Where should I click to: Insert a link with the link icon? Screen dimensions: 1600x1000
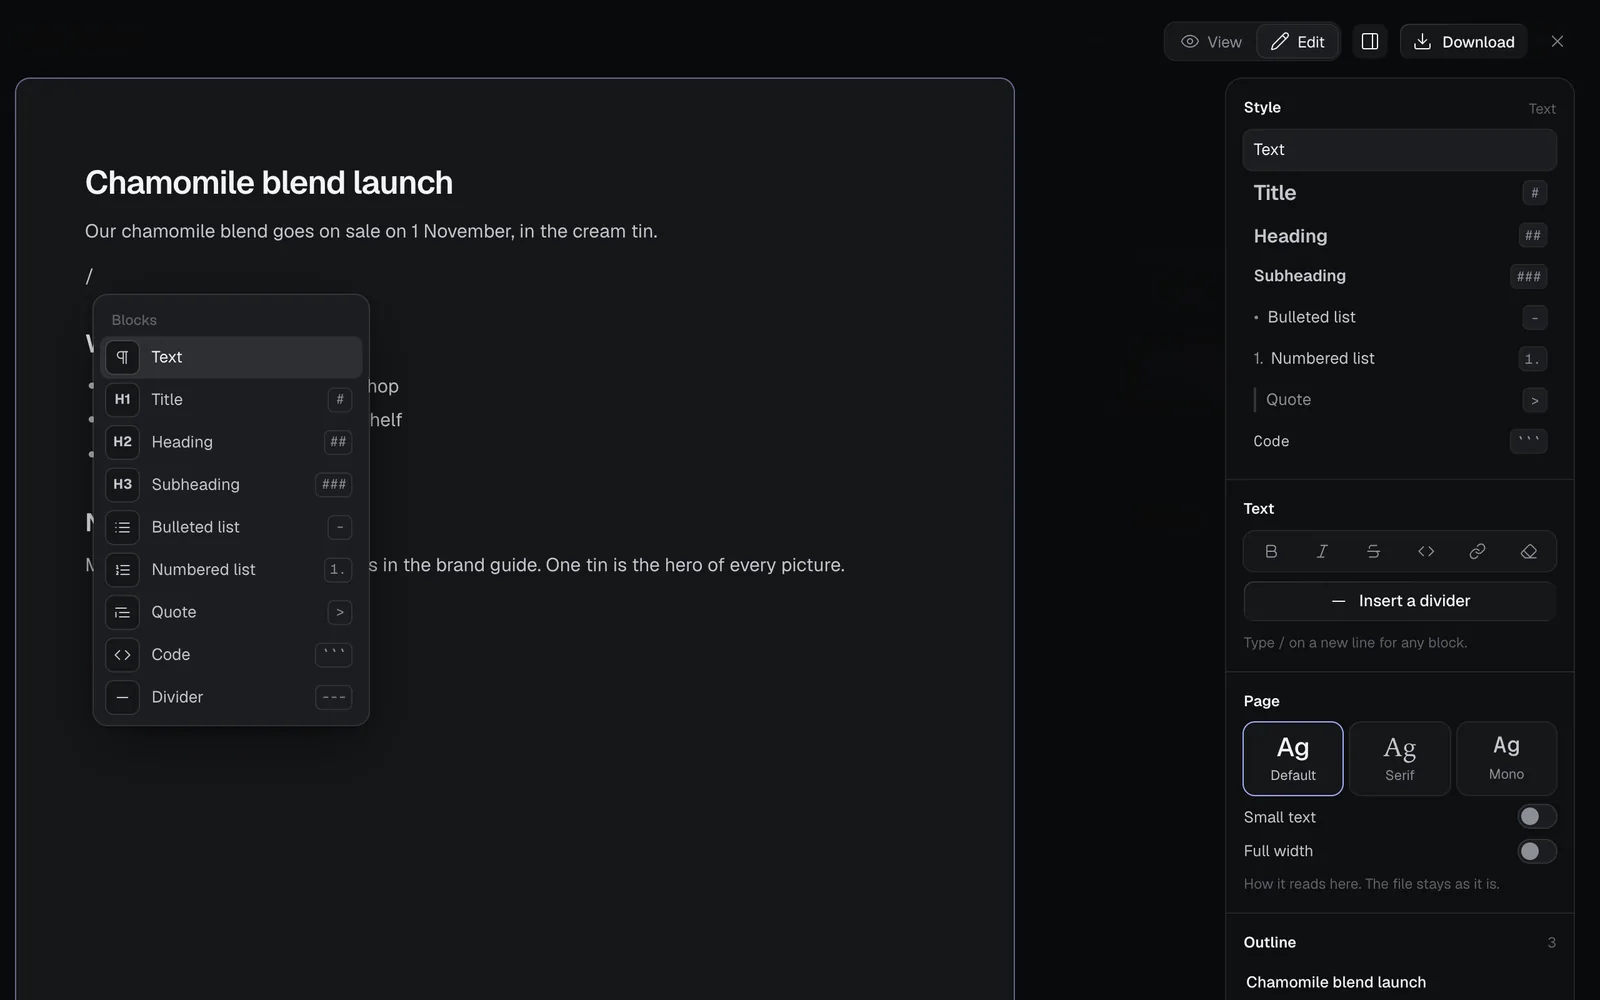point(1477,551)
